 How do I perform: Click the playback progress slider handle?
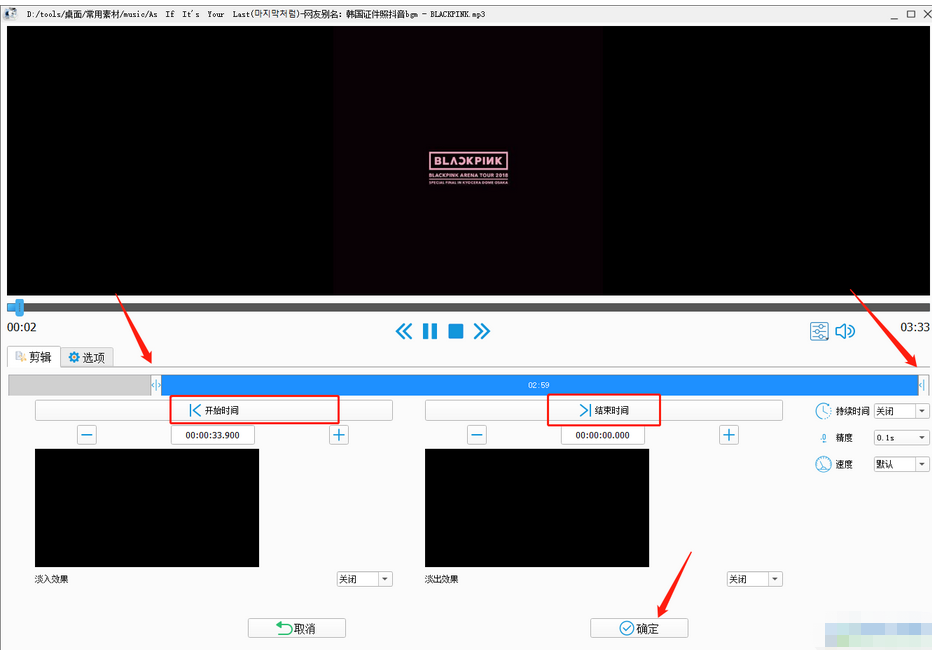click(x=16, y=307)
